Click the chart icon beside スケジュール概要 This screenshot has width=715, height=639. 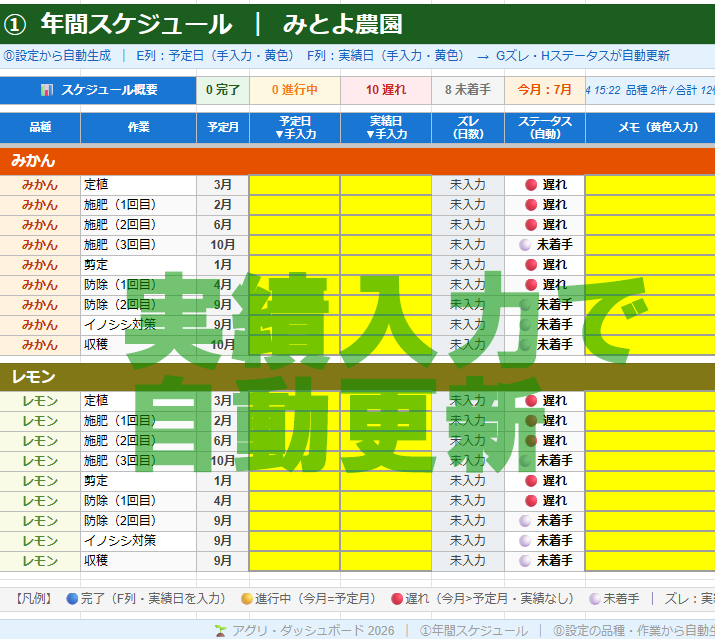(x=47, y=90)
